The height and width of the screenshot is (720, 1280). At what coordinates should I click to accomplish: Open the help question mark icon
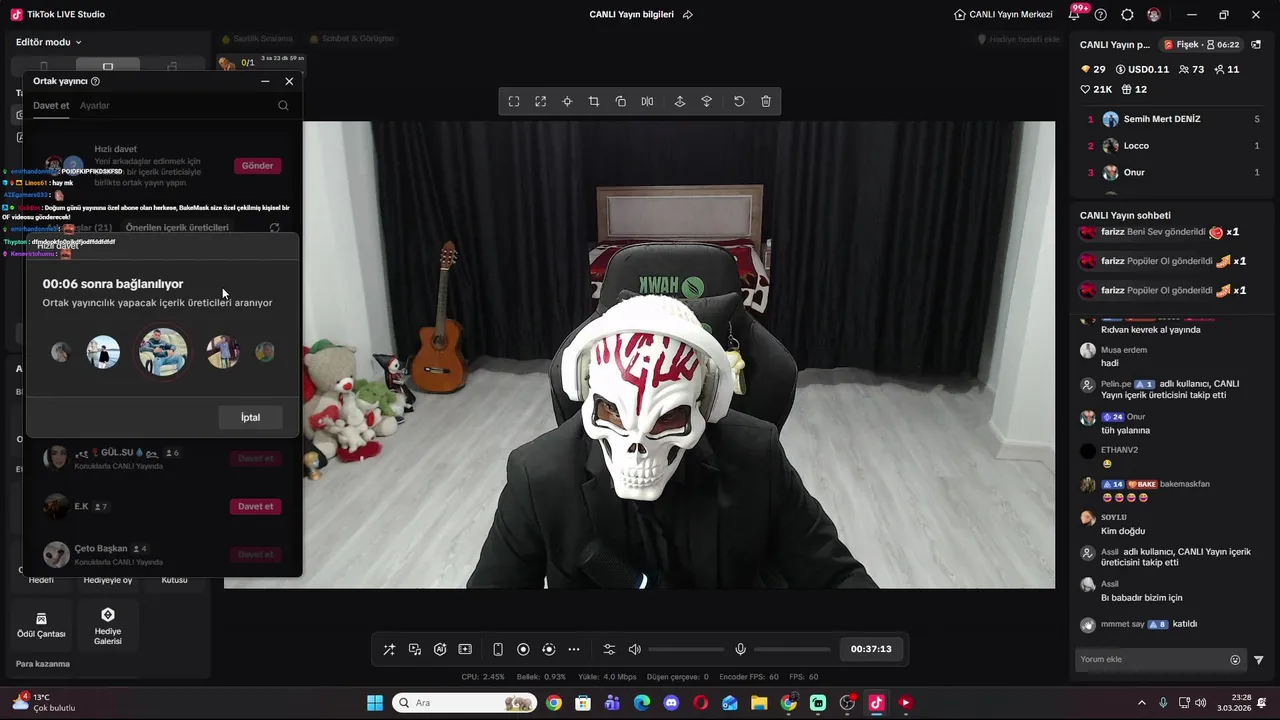click(1101, 15)
